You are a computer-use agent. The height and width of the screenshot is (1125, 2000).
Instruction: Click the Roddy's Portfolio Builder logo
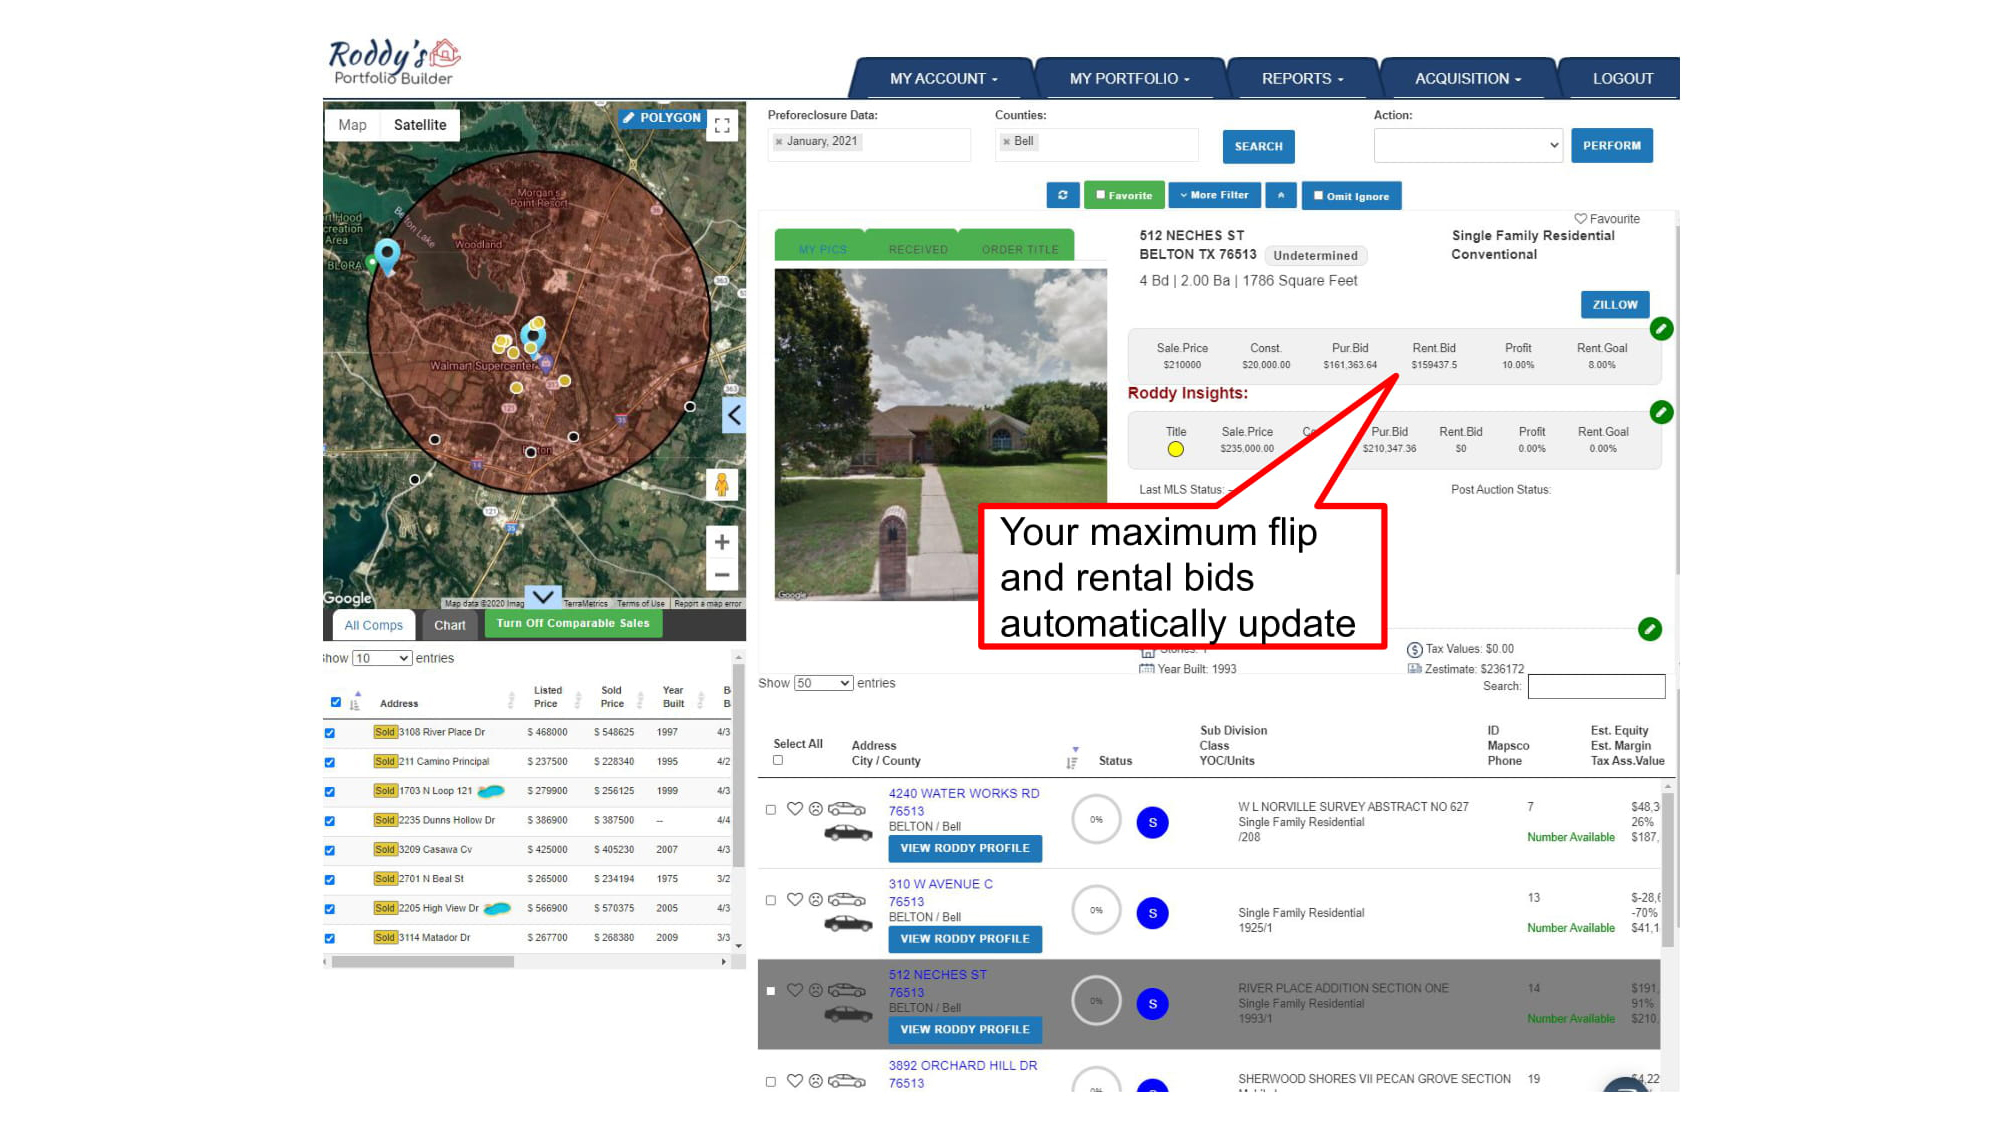tap(394, 62)
